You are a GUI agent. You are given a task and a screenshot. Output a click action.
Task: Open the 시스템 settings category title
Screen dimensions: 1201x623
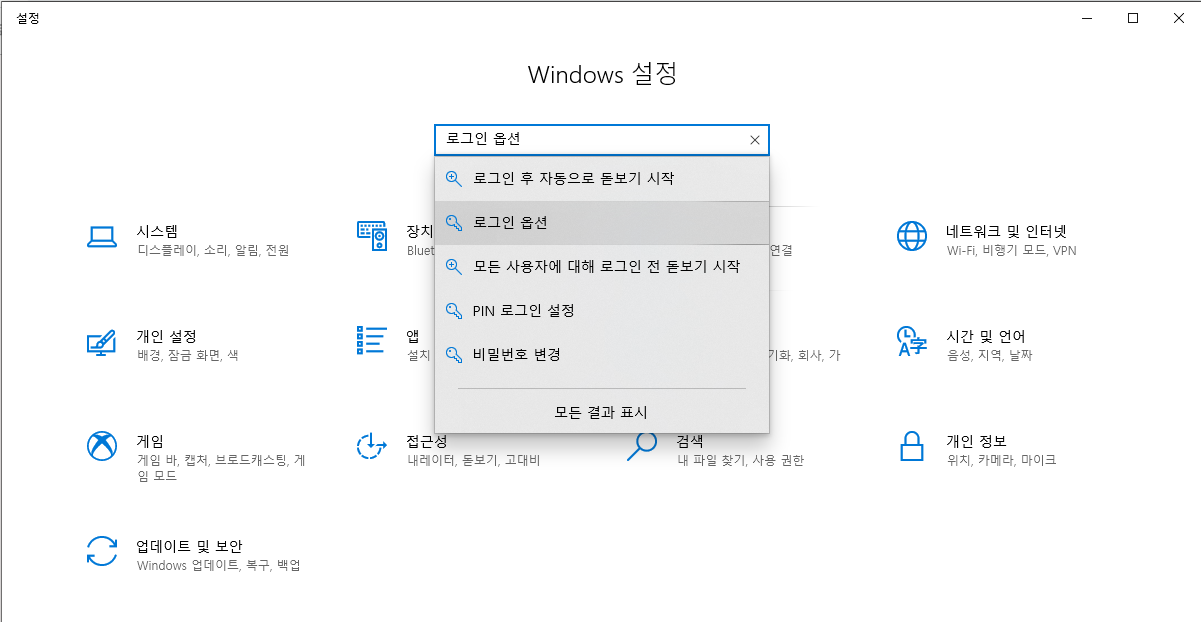click(x=157, y=232)
